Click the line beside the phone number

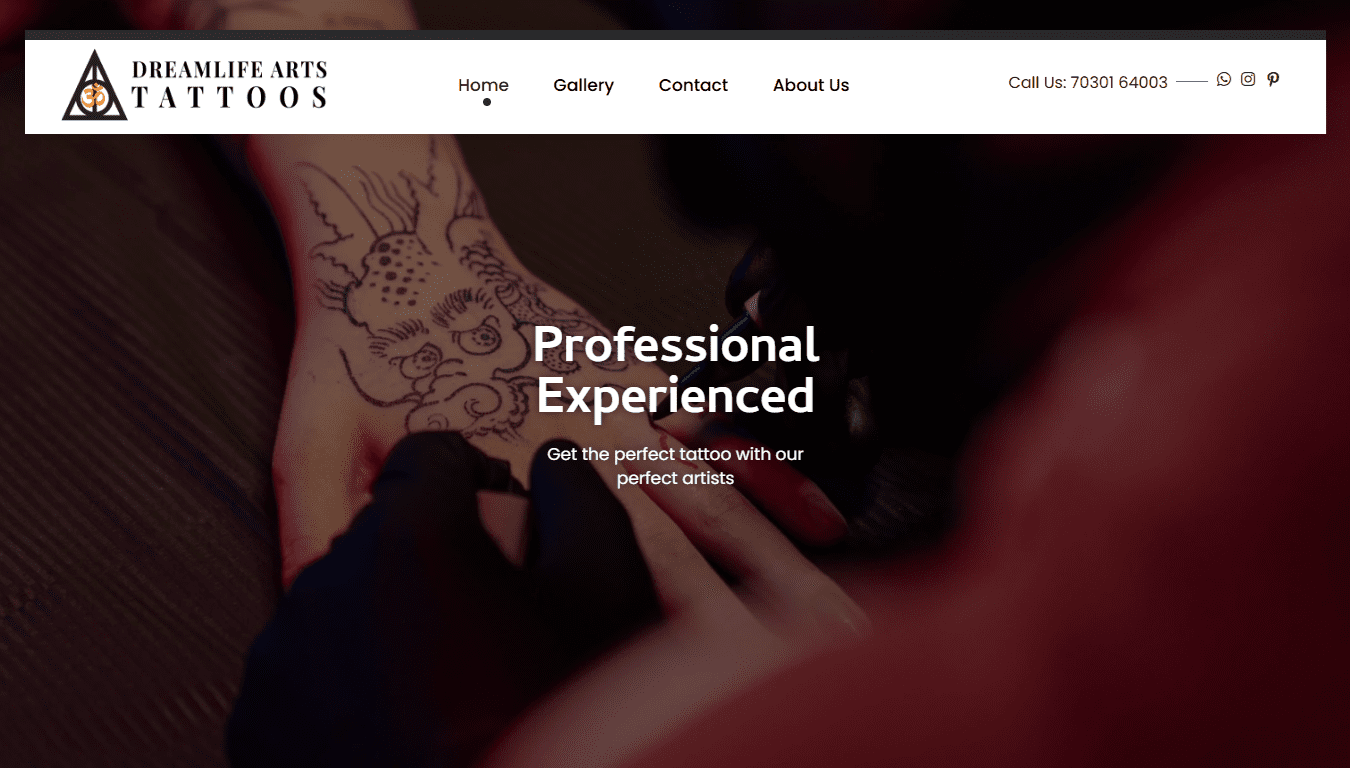1192,81
